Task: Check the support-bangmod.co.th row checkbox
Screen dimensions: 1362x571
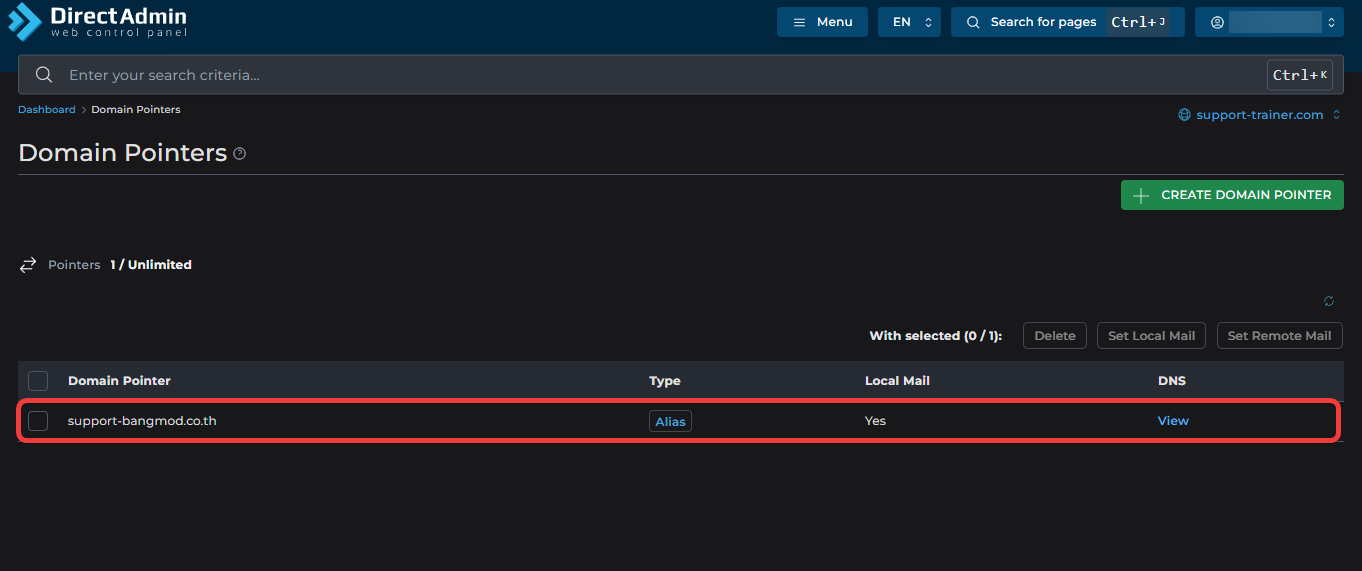Action: 38,421
